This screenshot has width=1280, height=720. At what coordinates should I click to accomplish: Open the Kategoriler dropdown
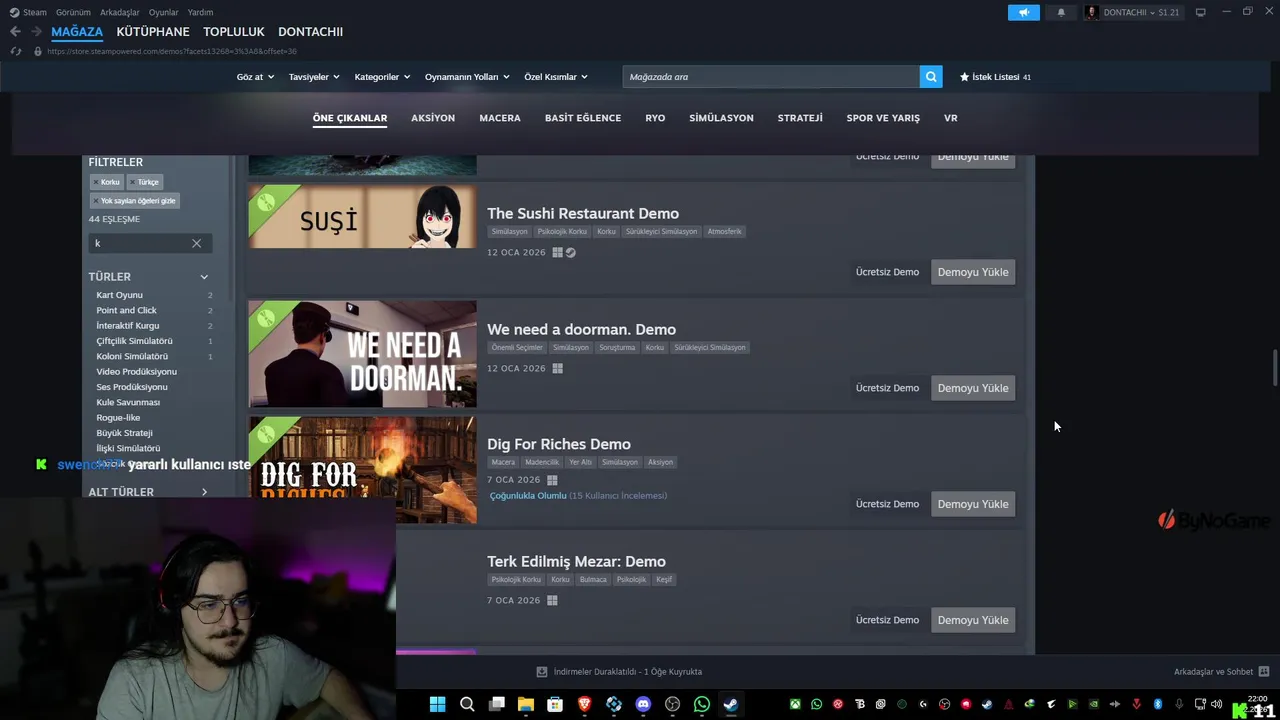tap(382, 77)
